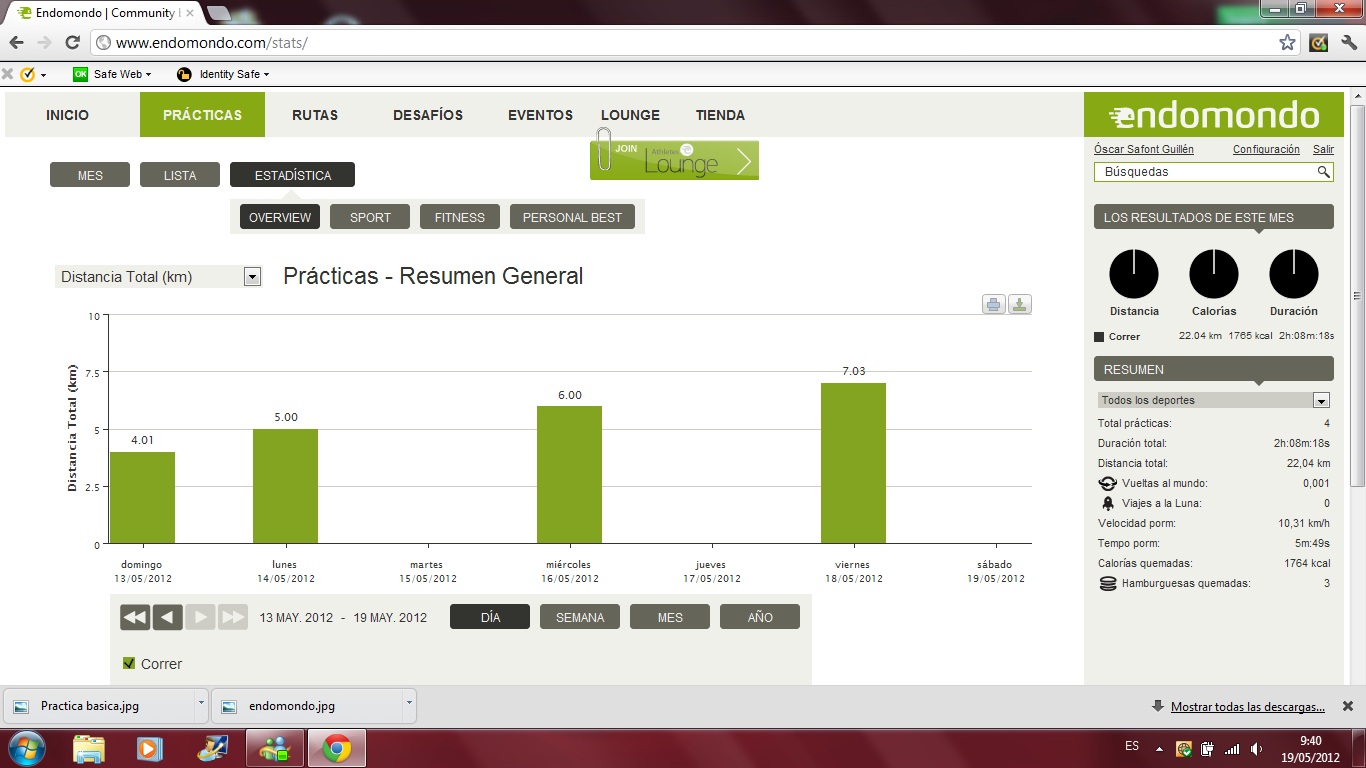Viewport: 1366px width, 768px height.
Task: Go to INICIO tab
Action: tap(67, 115)
